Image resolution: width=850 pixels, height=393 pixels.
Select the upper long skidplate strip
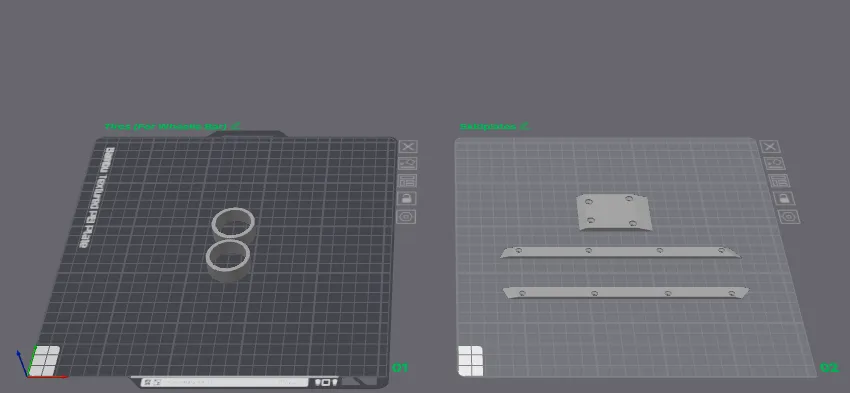(620, 252)
